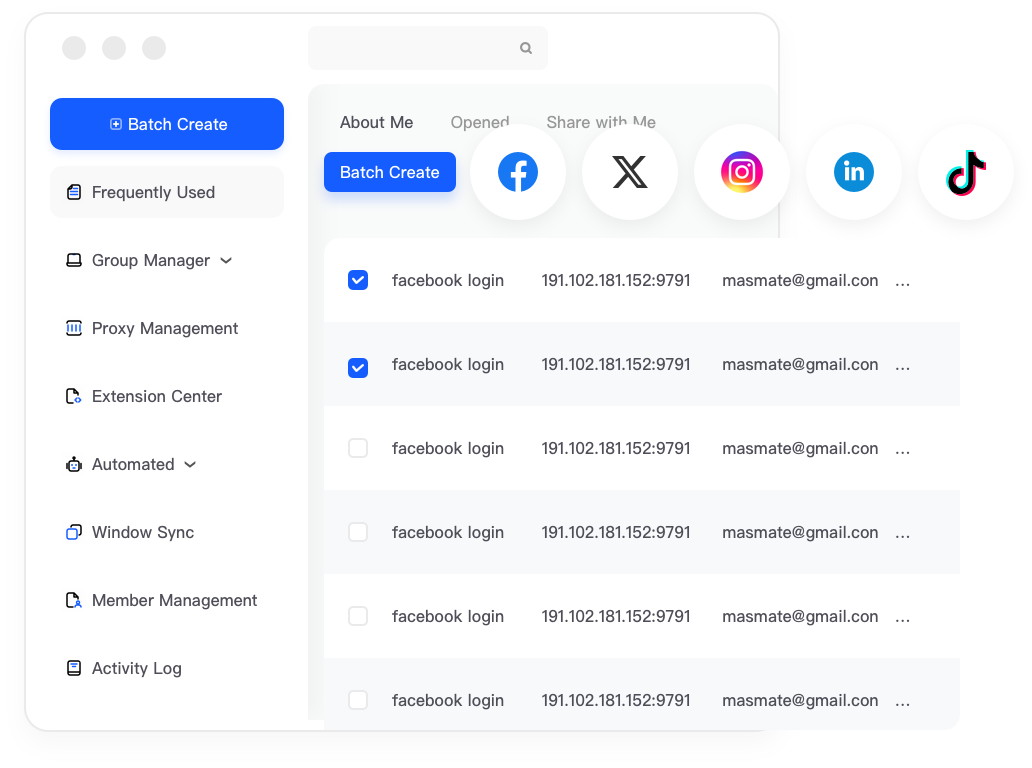The width and height of the screenshot is (1032, 768).
Task: Click the X (Twitter) icon
Action: [630, 172]
